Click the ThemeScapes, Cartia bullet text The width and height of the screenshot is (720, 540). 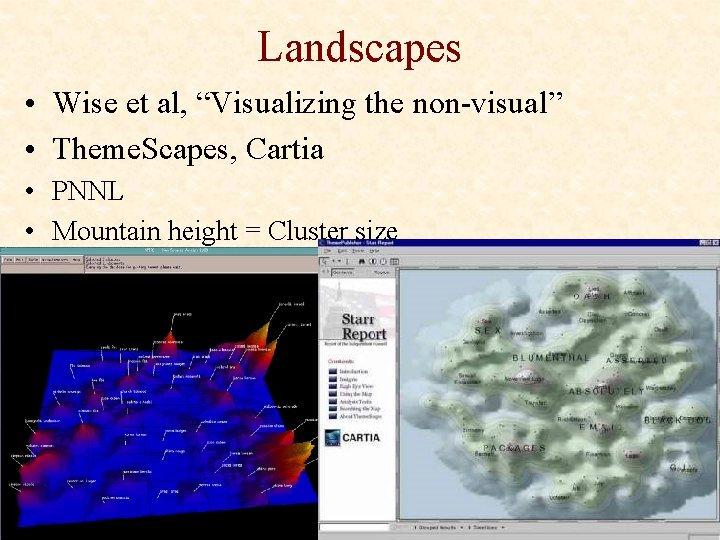pyautogui.click(x=188, y=149)
